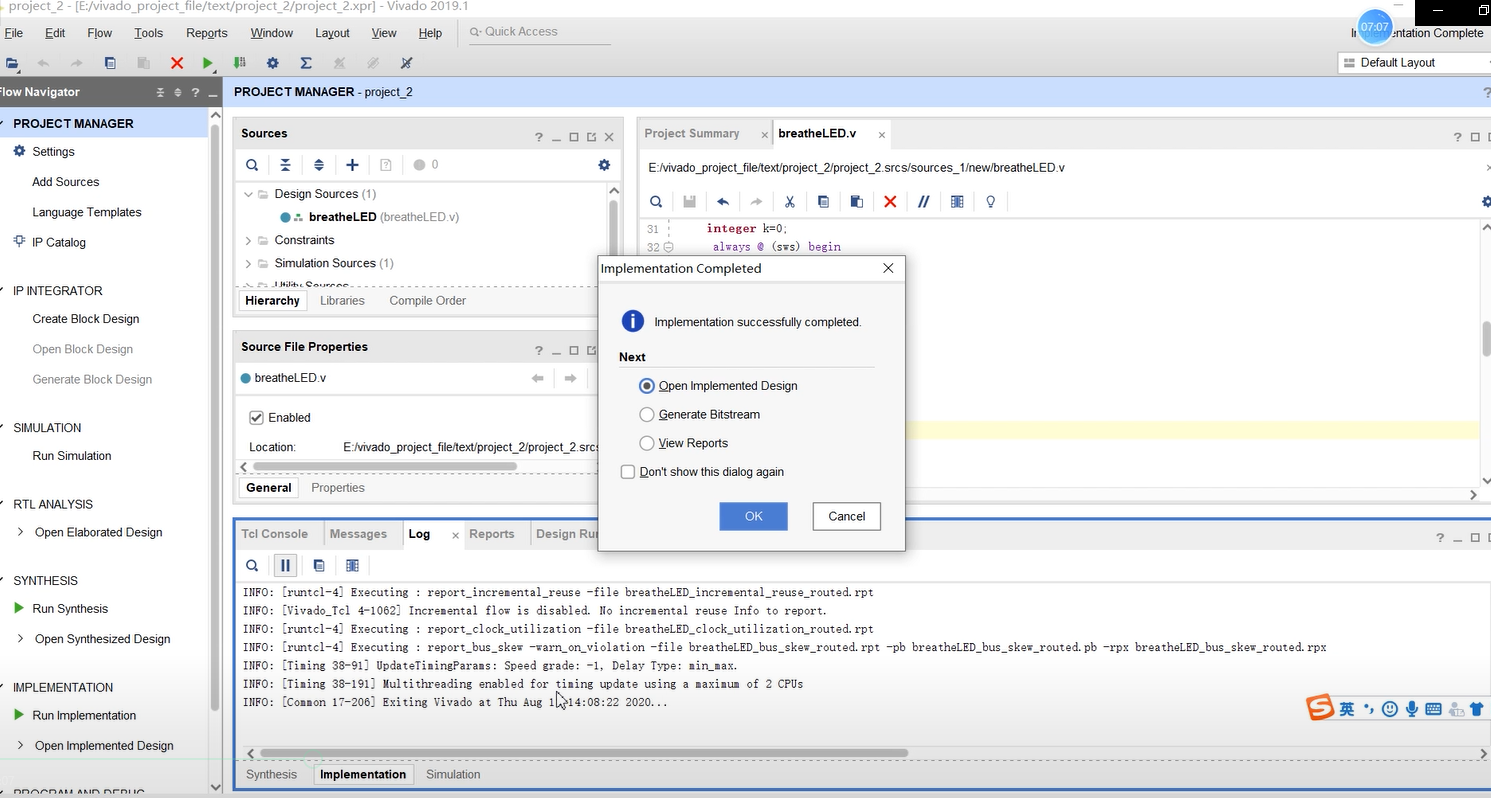Image resolution: width=1491 pixels, height=798 pixels.
Task: Toggle line comments in editor toolbar
Action: coord(924,202)
